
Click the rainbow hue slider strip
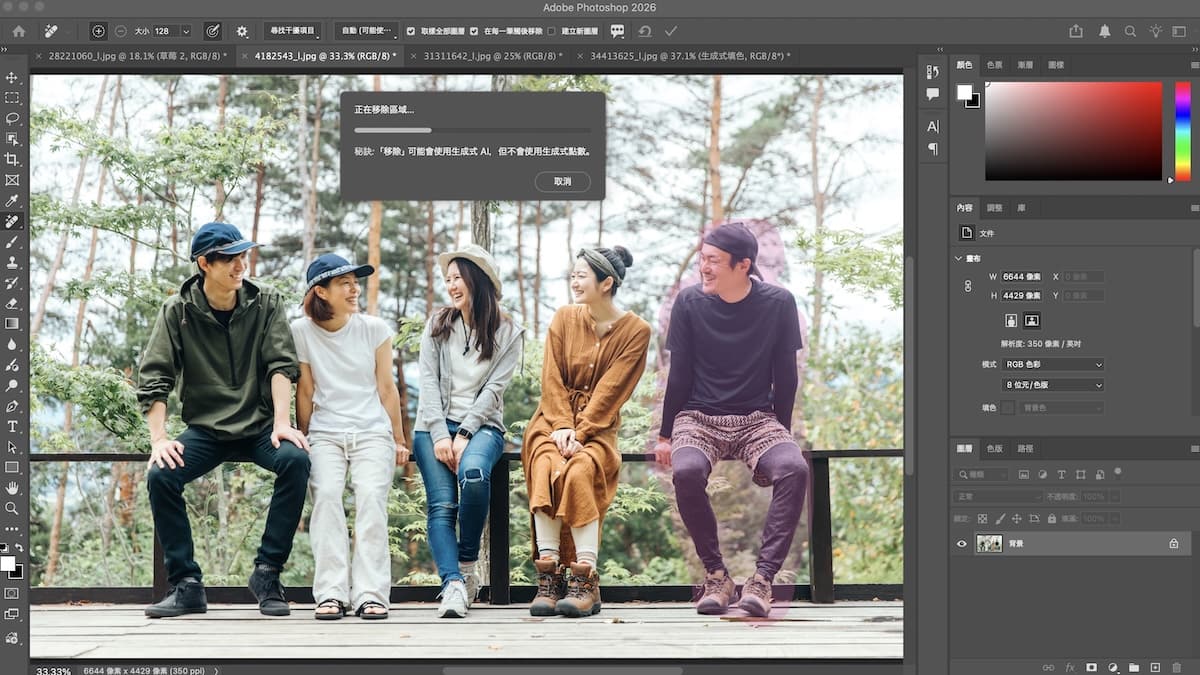tap(1183, 130)
